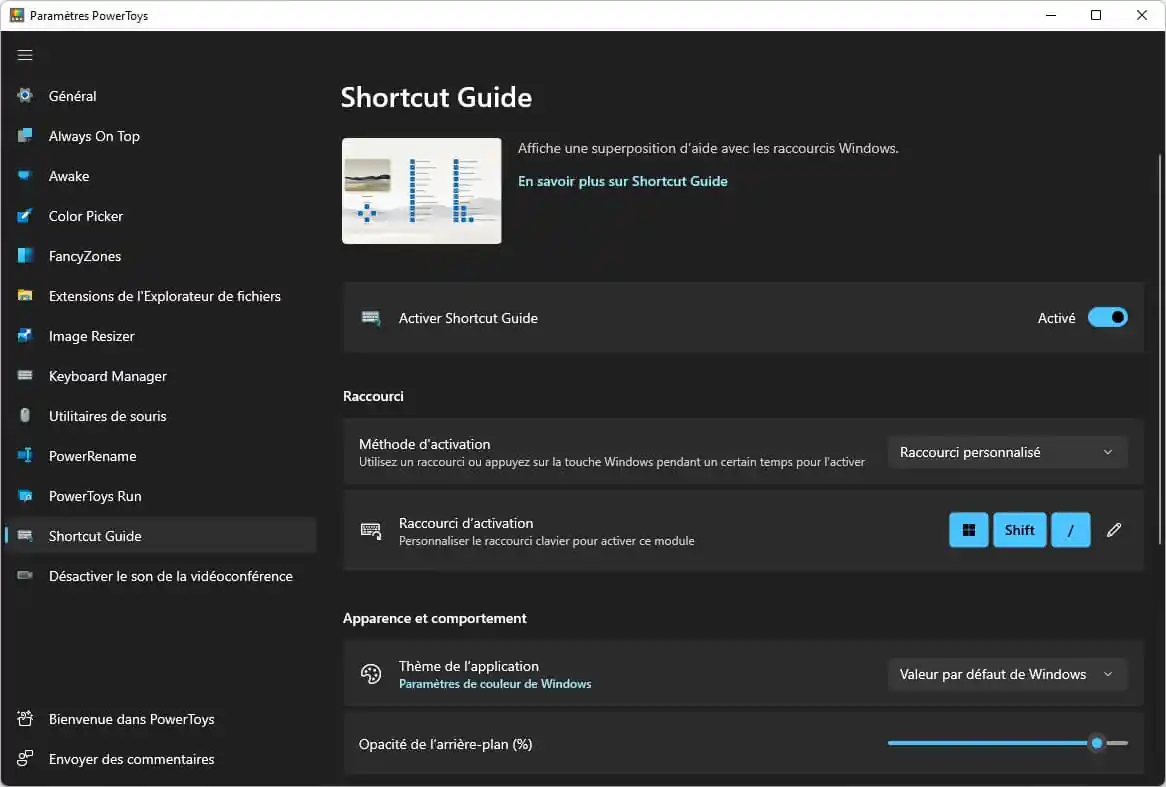Click the Opacité de l'arrière-plan slider handle

1097,742
